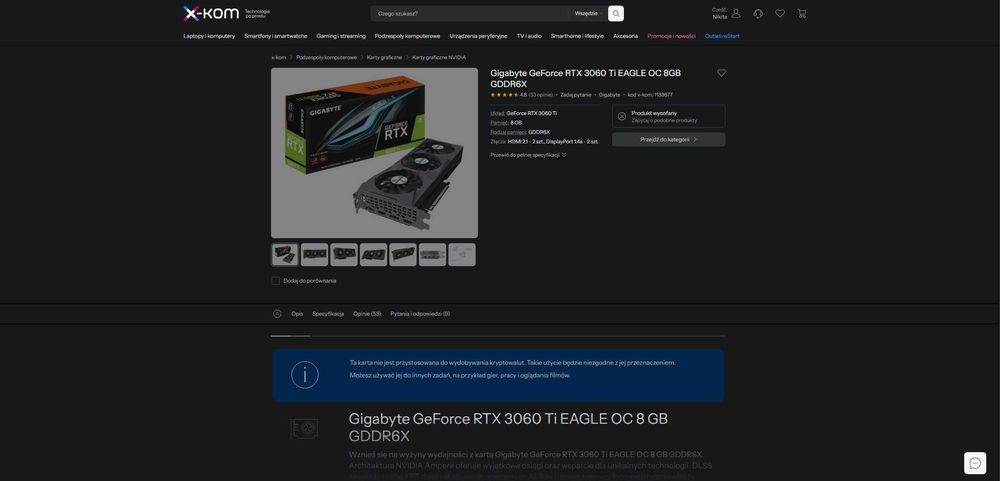Click the star rating 4.8
The image size is (1000, 481).
click(x=508, y=94)
